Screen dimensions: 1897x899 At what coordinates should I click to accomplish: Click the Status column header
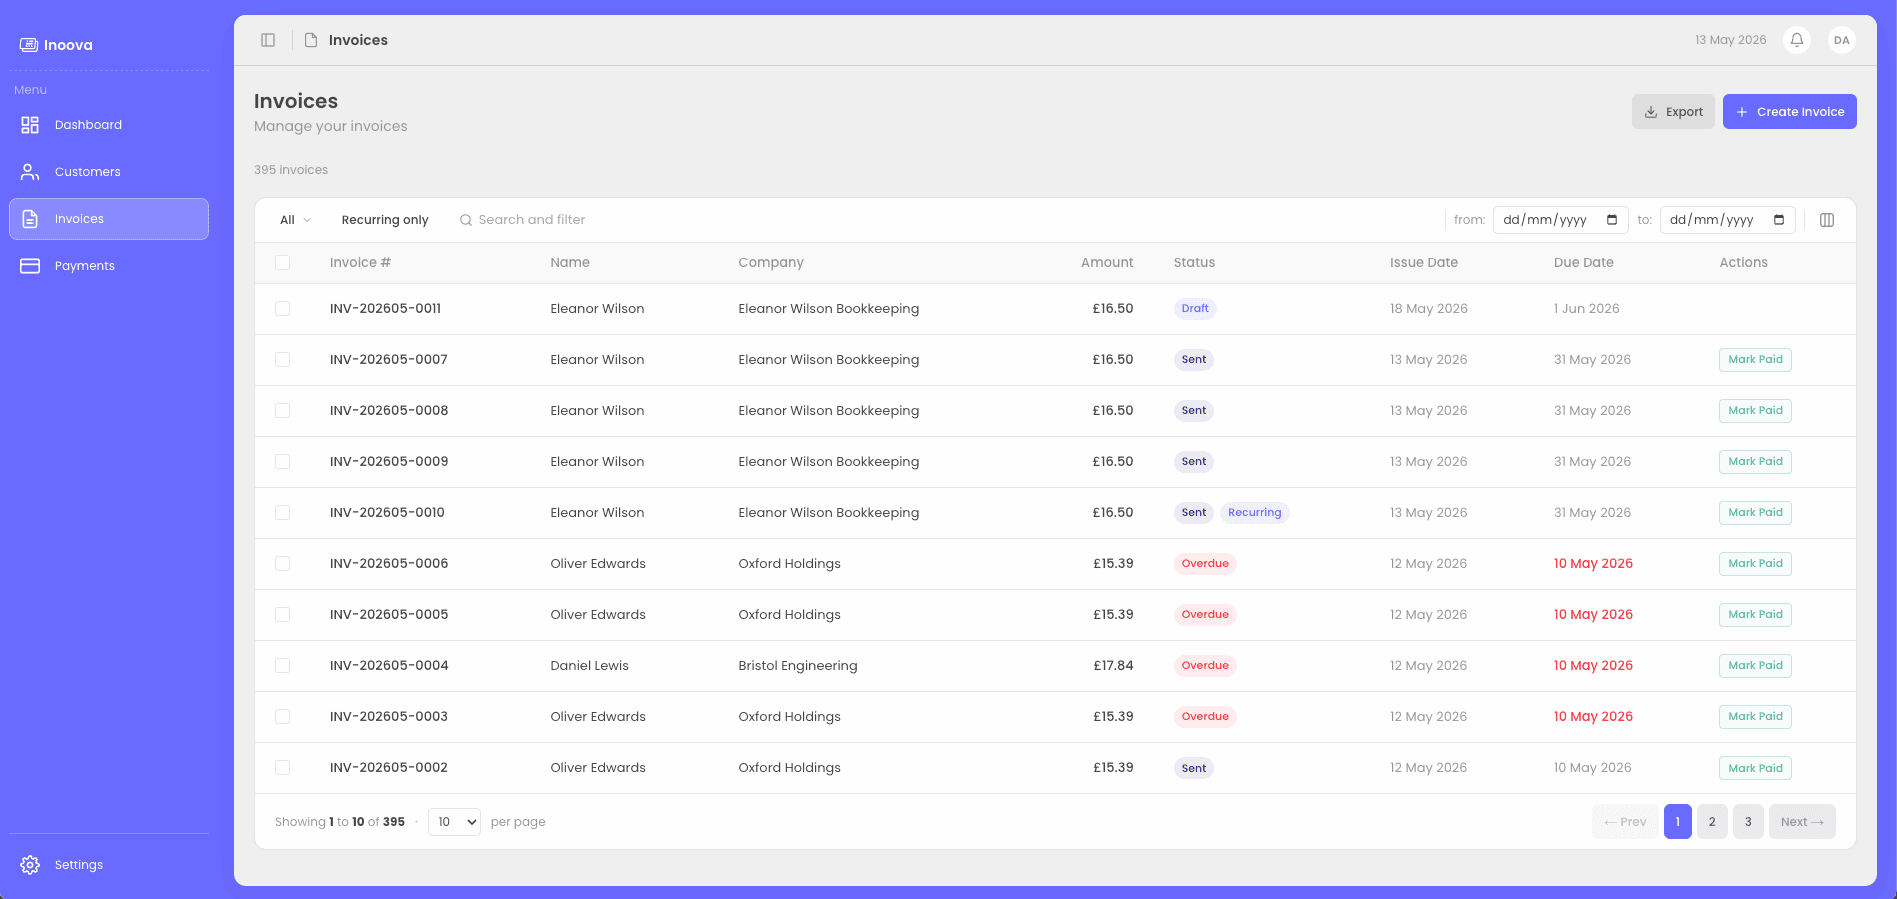click(1194, 263)
